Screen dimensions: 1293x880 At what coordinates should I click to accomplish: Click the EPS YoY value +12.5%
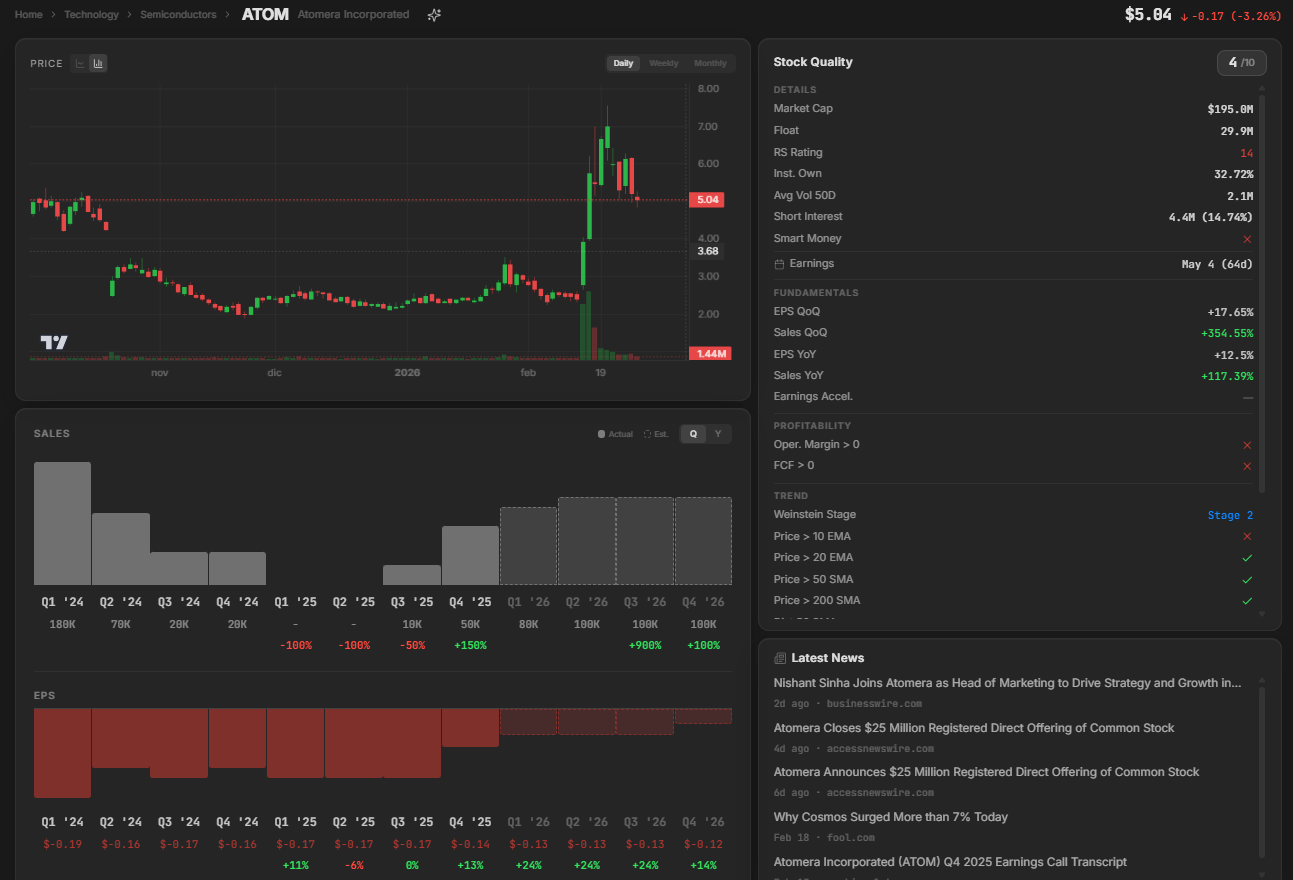[x=1233, y=355]
